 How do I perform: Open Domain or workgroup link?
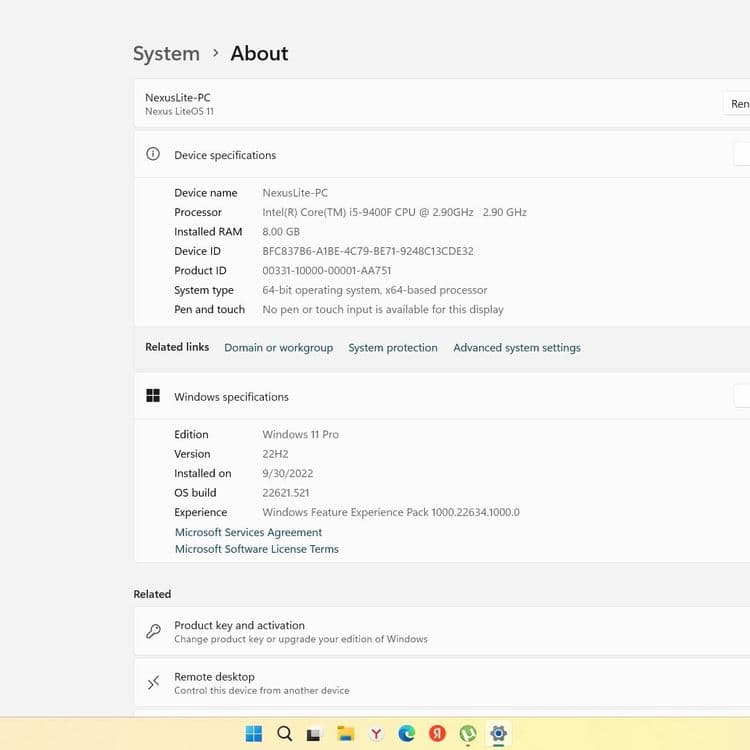tap(279, 348)
